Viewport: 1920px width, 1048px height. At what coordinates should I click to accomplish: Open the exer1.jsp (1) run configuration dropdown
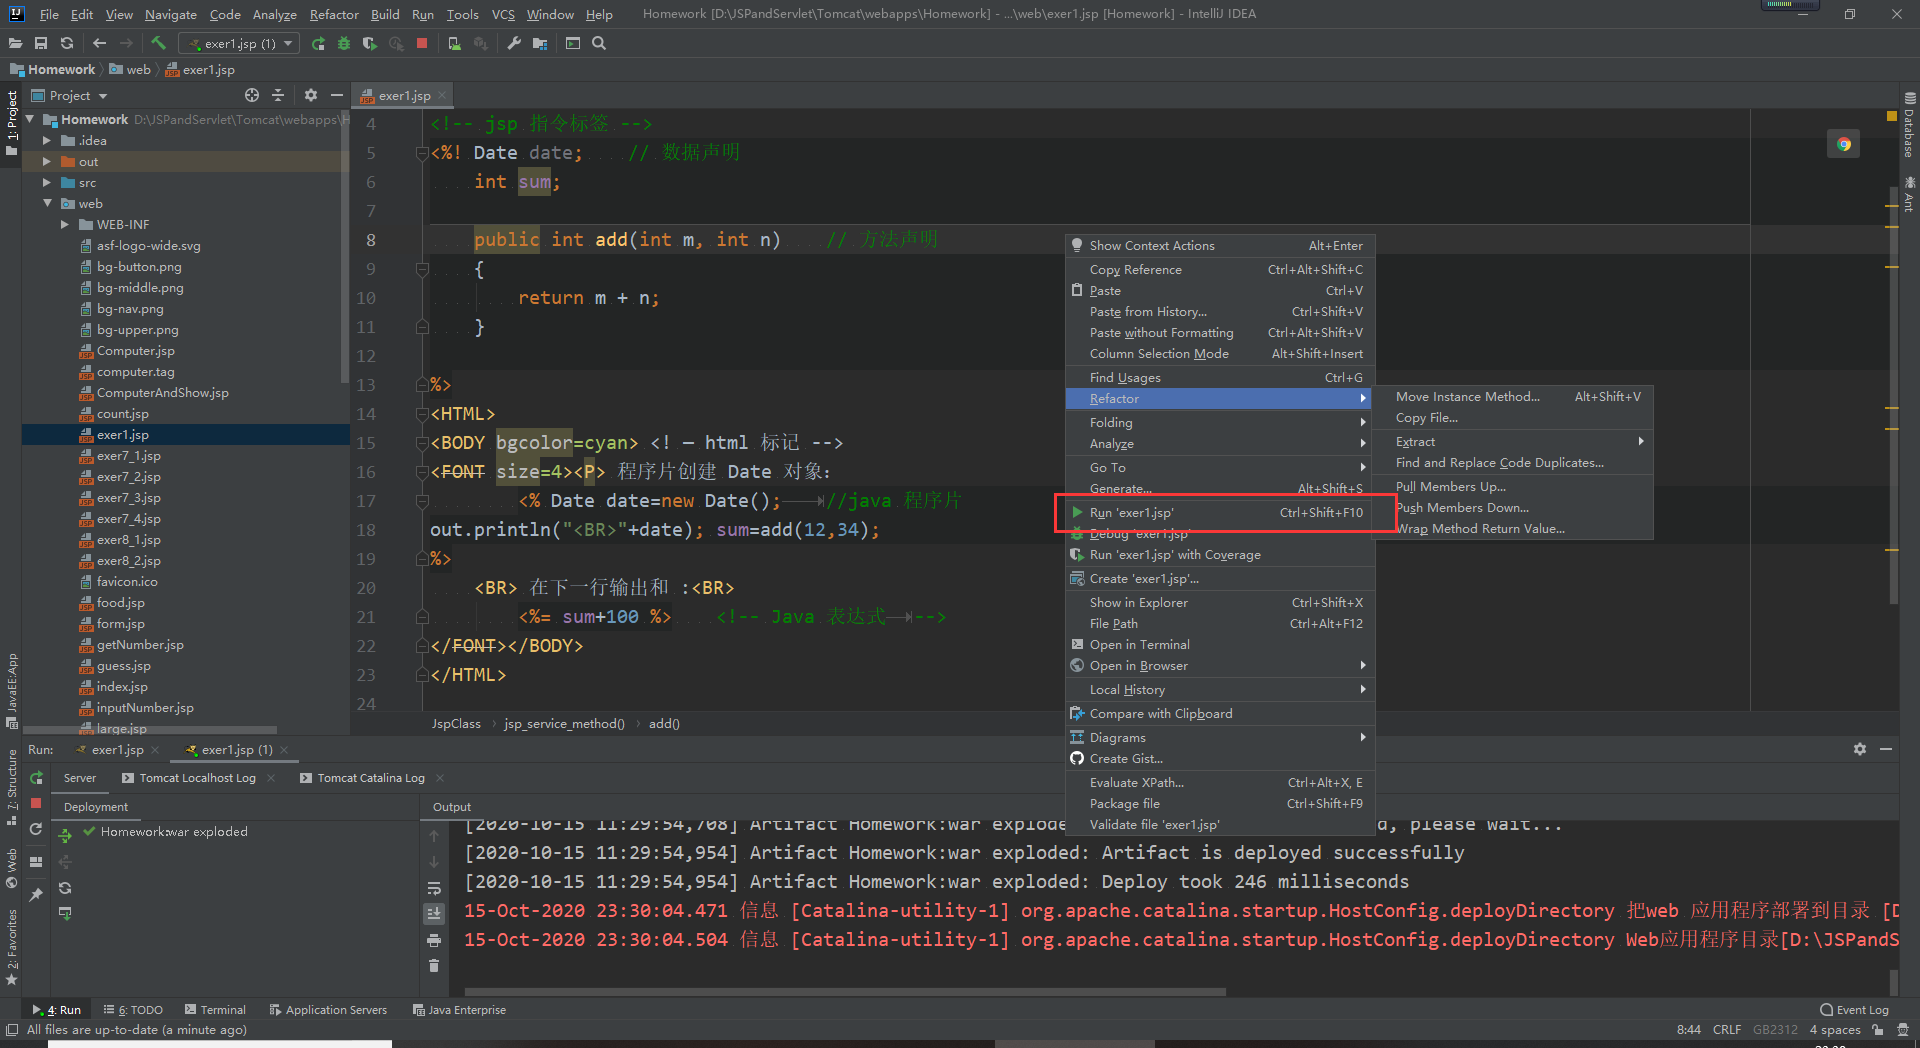[239, 43]
